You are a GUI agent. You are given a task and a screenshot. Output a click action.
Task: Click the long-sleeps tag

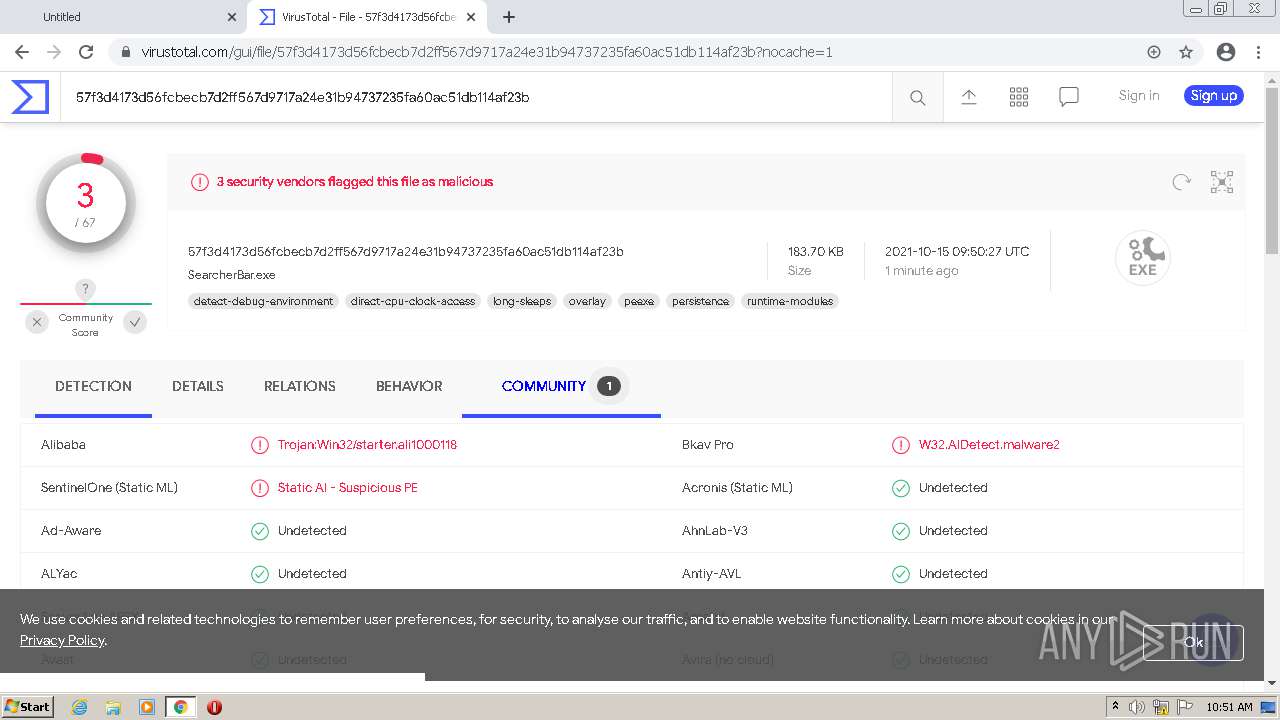click(522, 301)
